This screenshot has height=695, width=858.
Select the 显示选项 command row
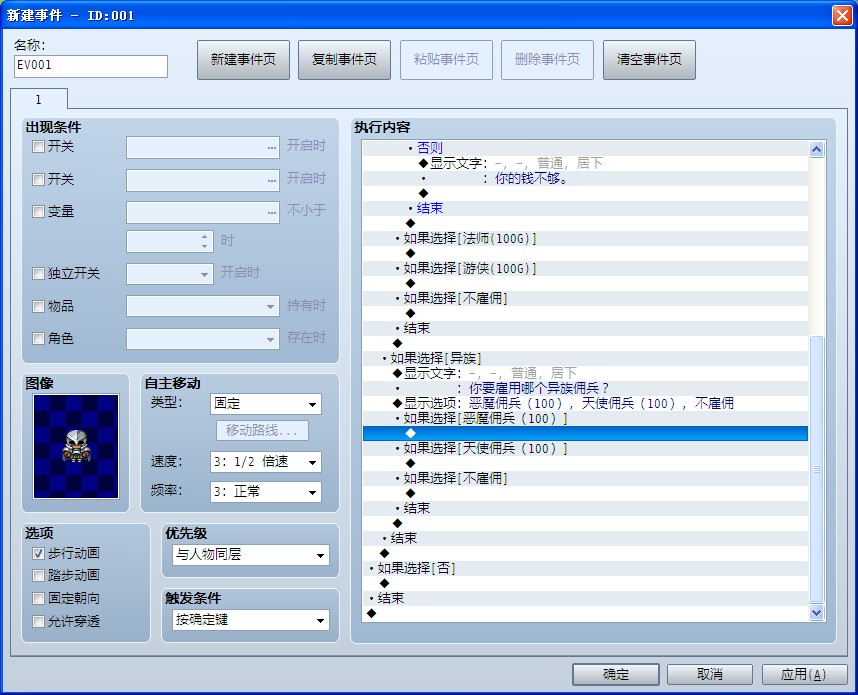point(585,403)
